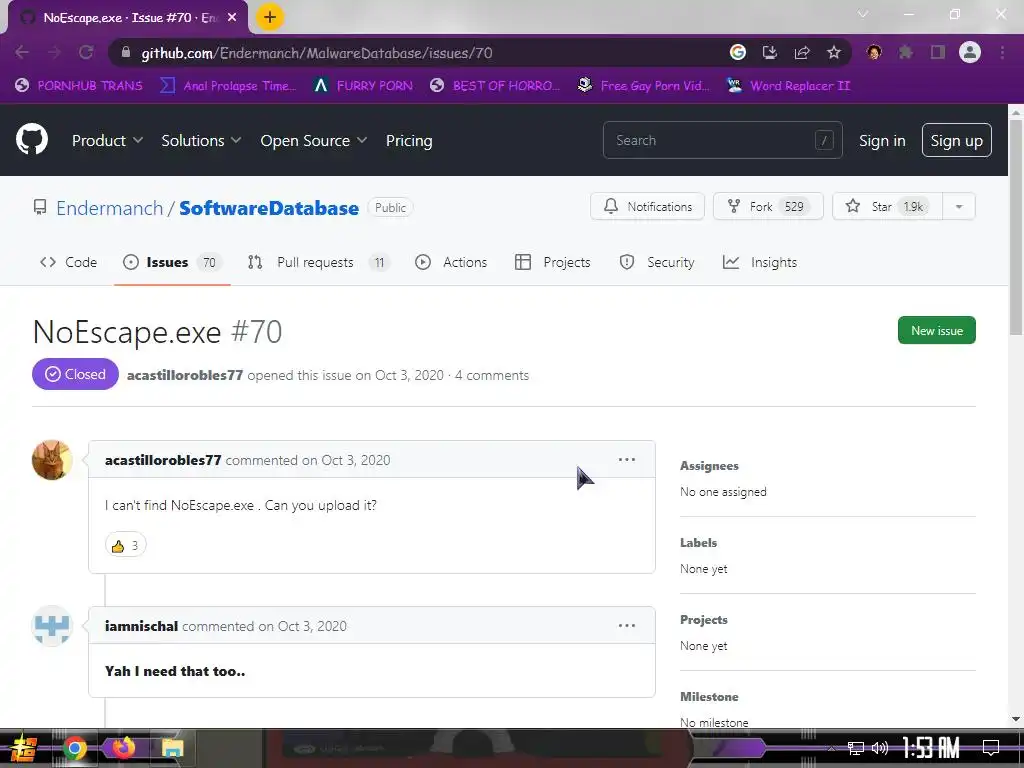Click the install app icon in the address bar
Screen dimensions: 1024x768
[770, 52]
